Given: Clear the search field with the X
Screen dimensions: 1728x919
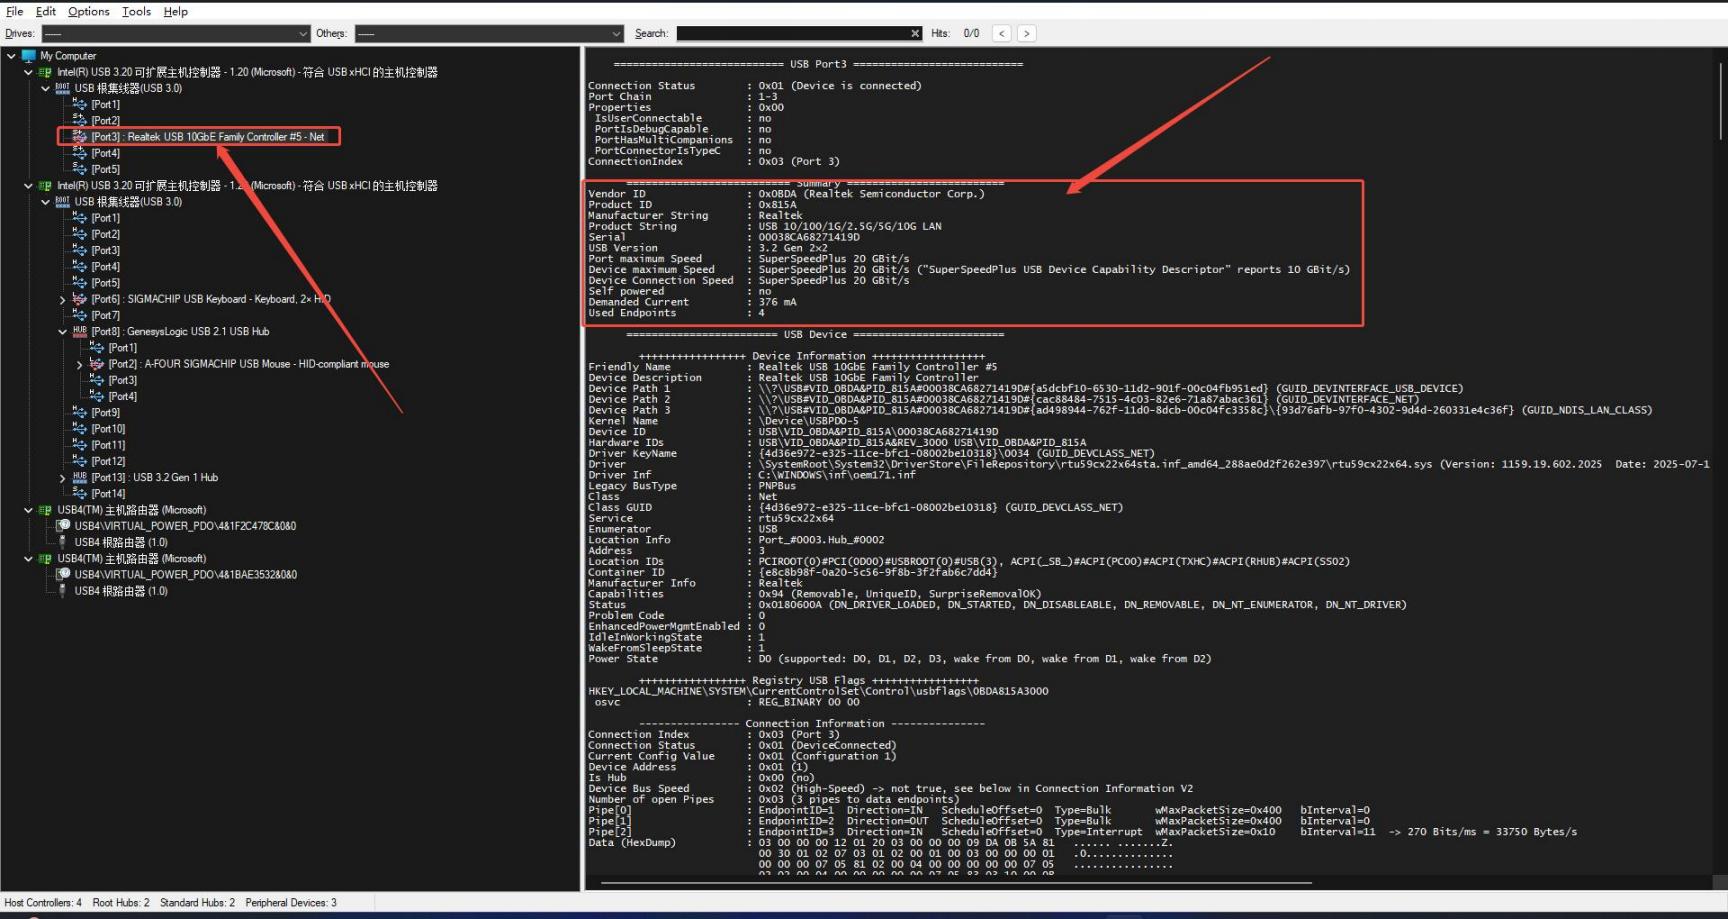Looking at the screenshot, I should point(914,34).
